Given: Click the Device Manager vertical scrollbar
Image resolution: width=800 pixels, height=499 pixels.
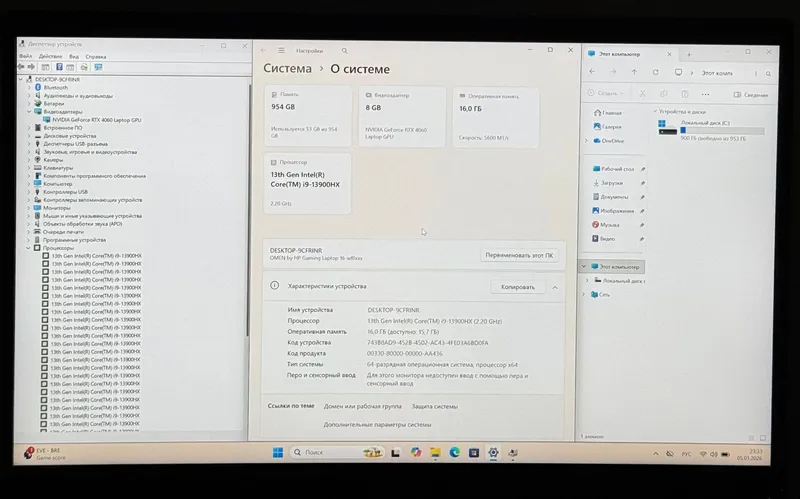Looking at the screenshot, I should 248,209.
